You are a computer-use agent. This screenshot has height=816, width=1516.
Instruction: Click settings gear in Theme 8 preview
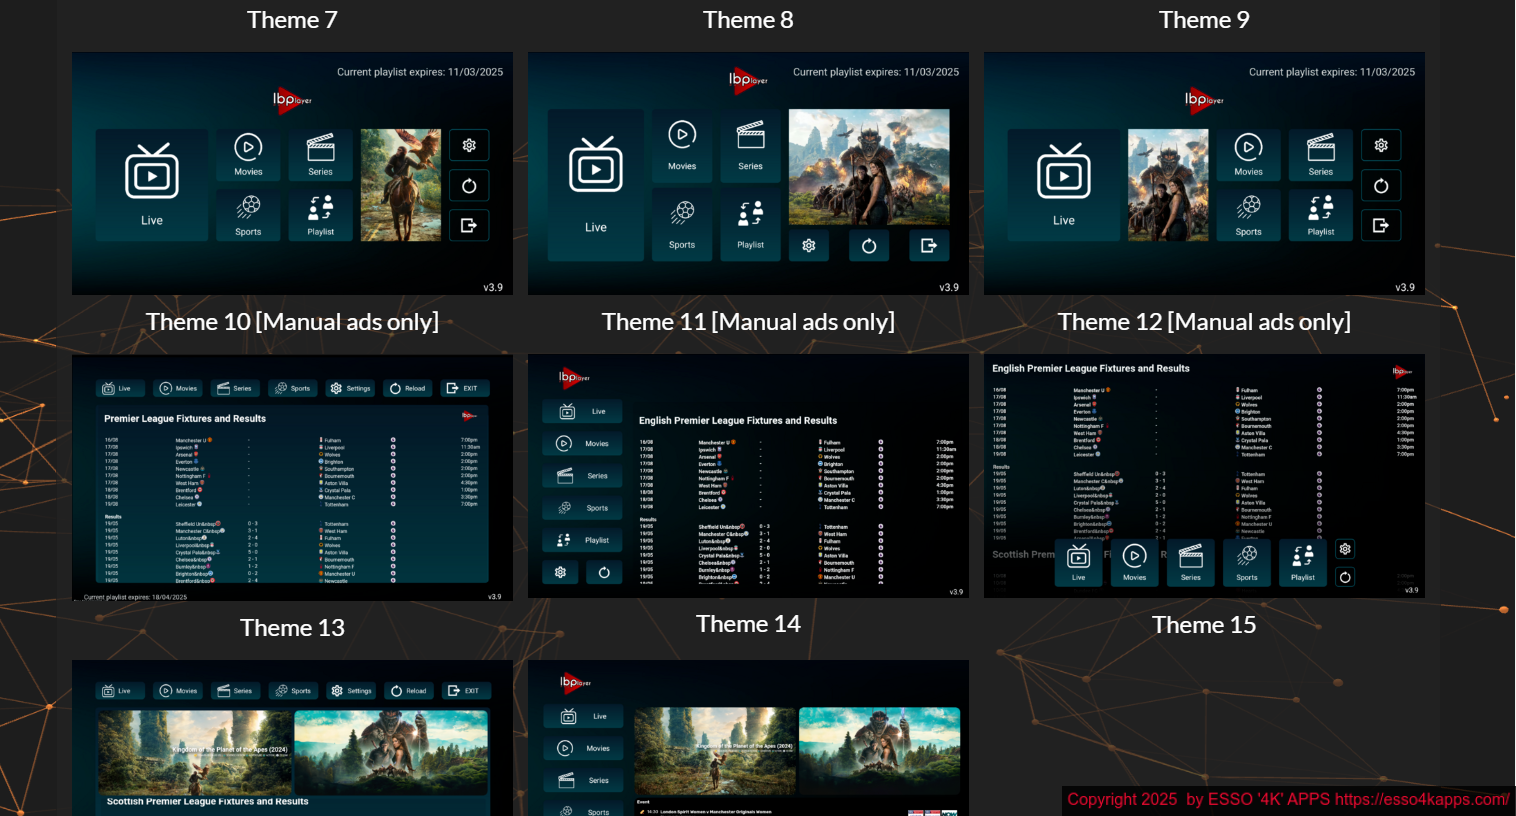click(x=809, y=245)
